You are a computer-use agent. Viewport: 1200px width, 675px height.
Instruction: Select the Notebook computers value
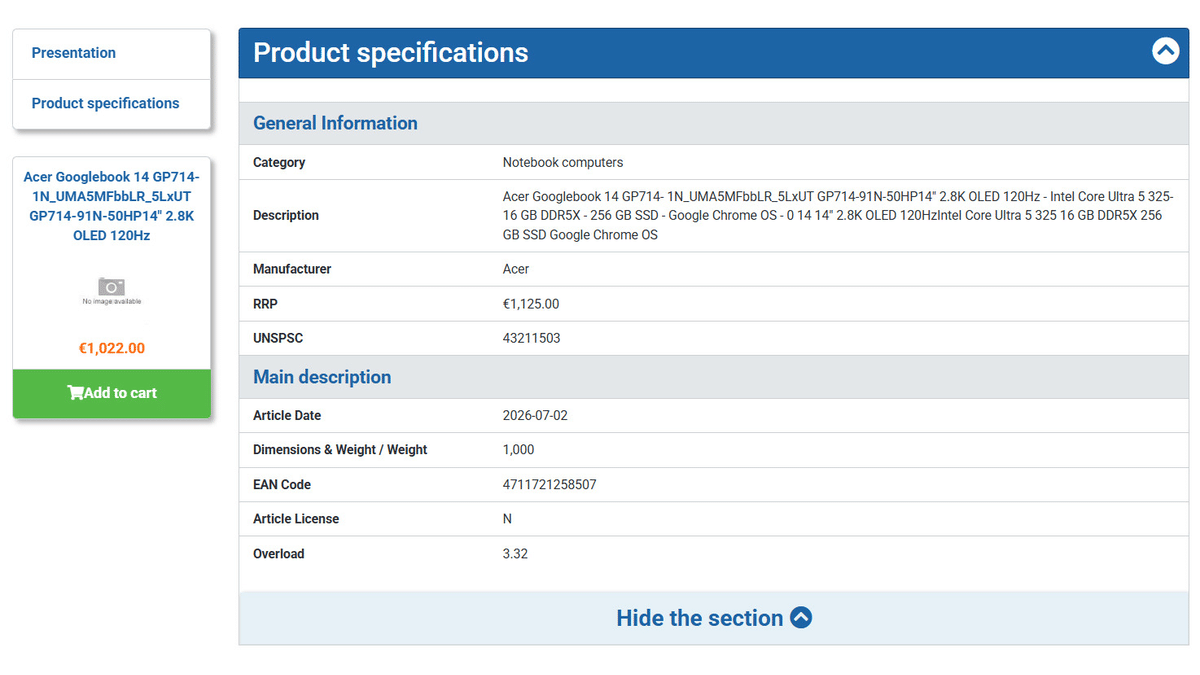point(563,162)
